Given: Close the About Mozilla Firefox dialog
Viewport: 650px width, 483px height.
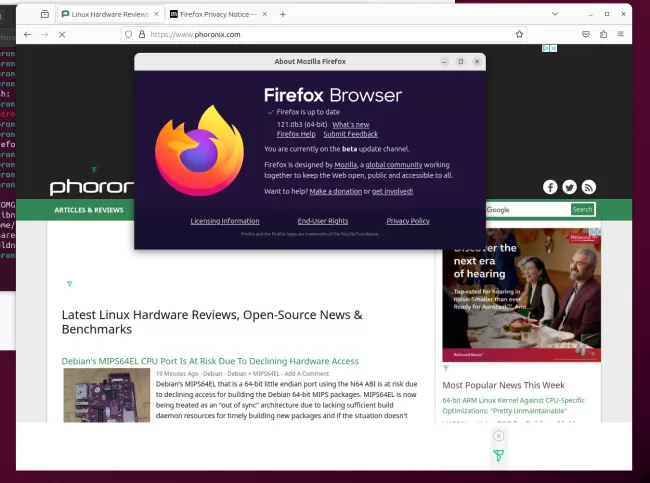Looking at the screenshot, I should point(477,62).
